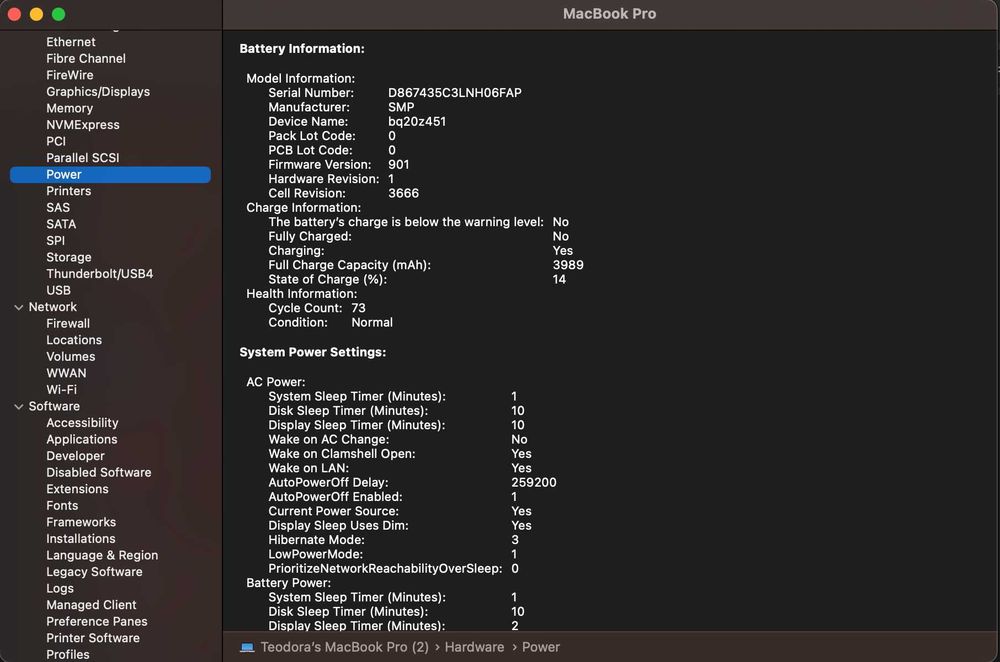Select Ethernet in the sidebar
The width and height of the screenshot is (1000, 662).
pos(71,42)
